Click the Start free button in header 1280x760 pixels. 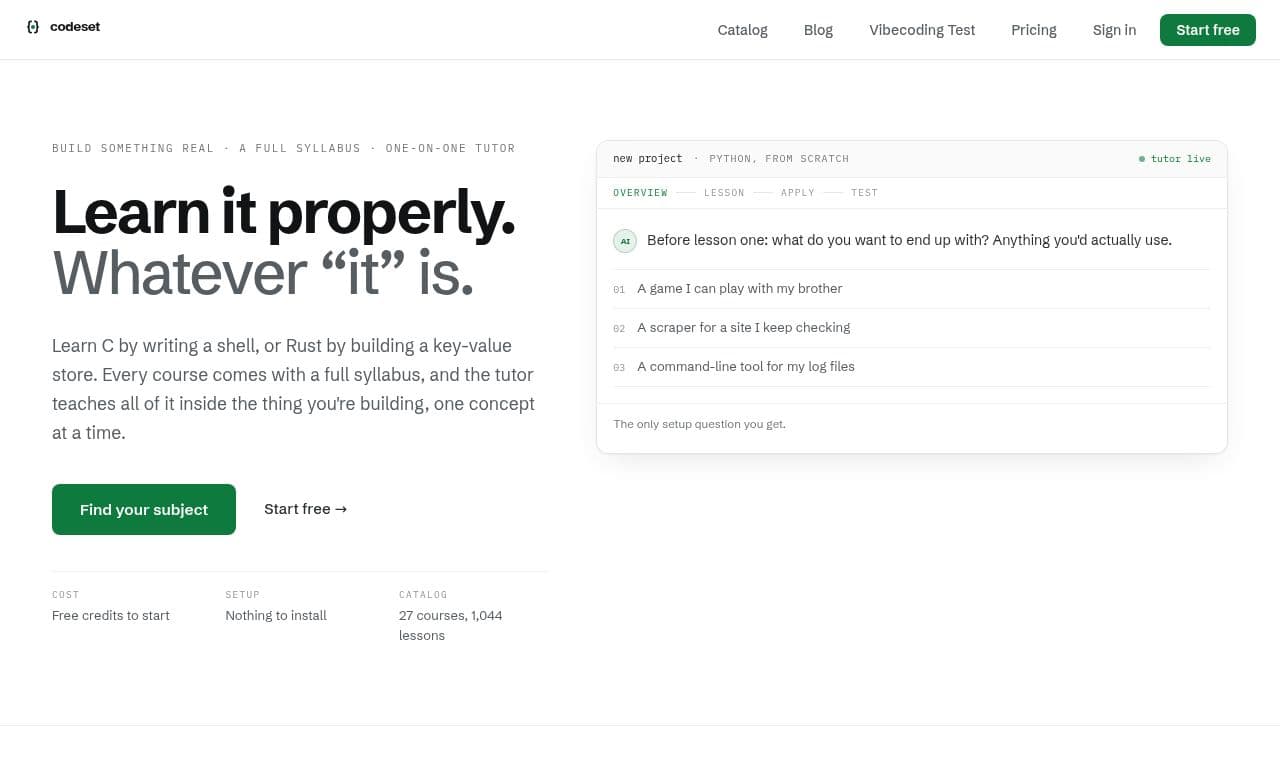point(1208,30)
